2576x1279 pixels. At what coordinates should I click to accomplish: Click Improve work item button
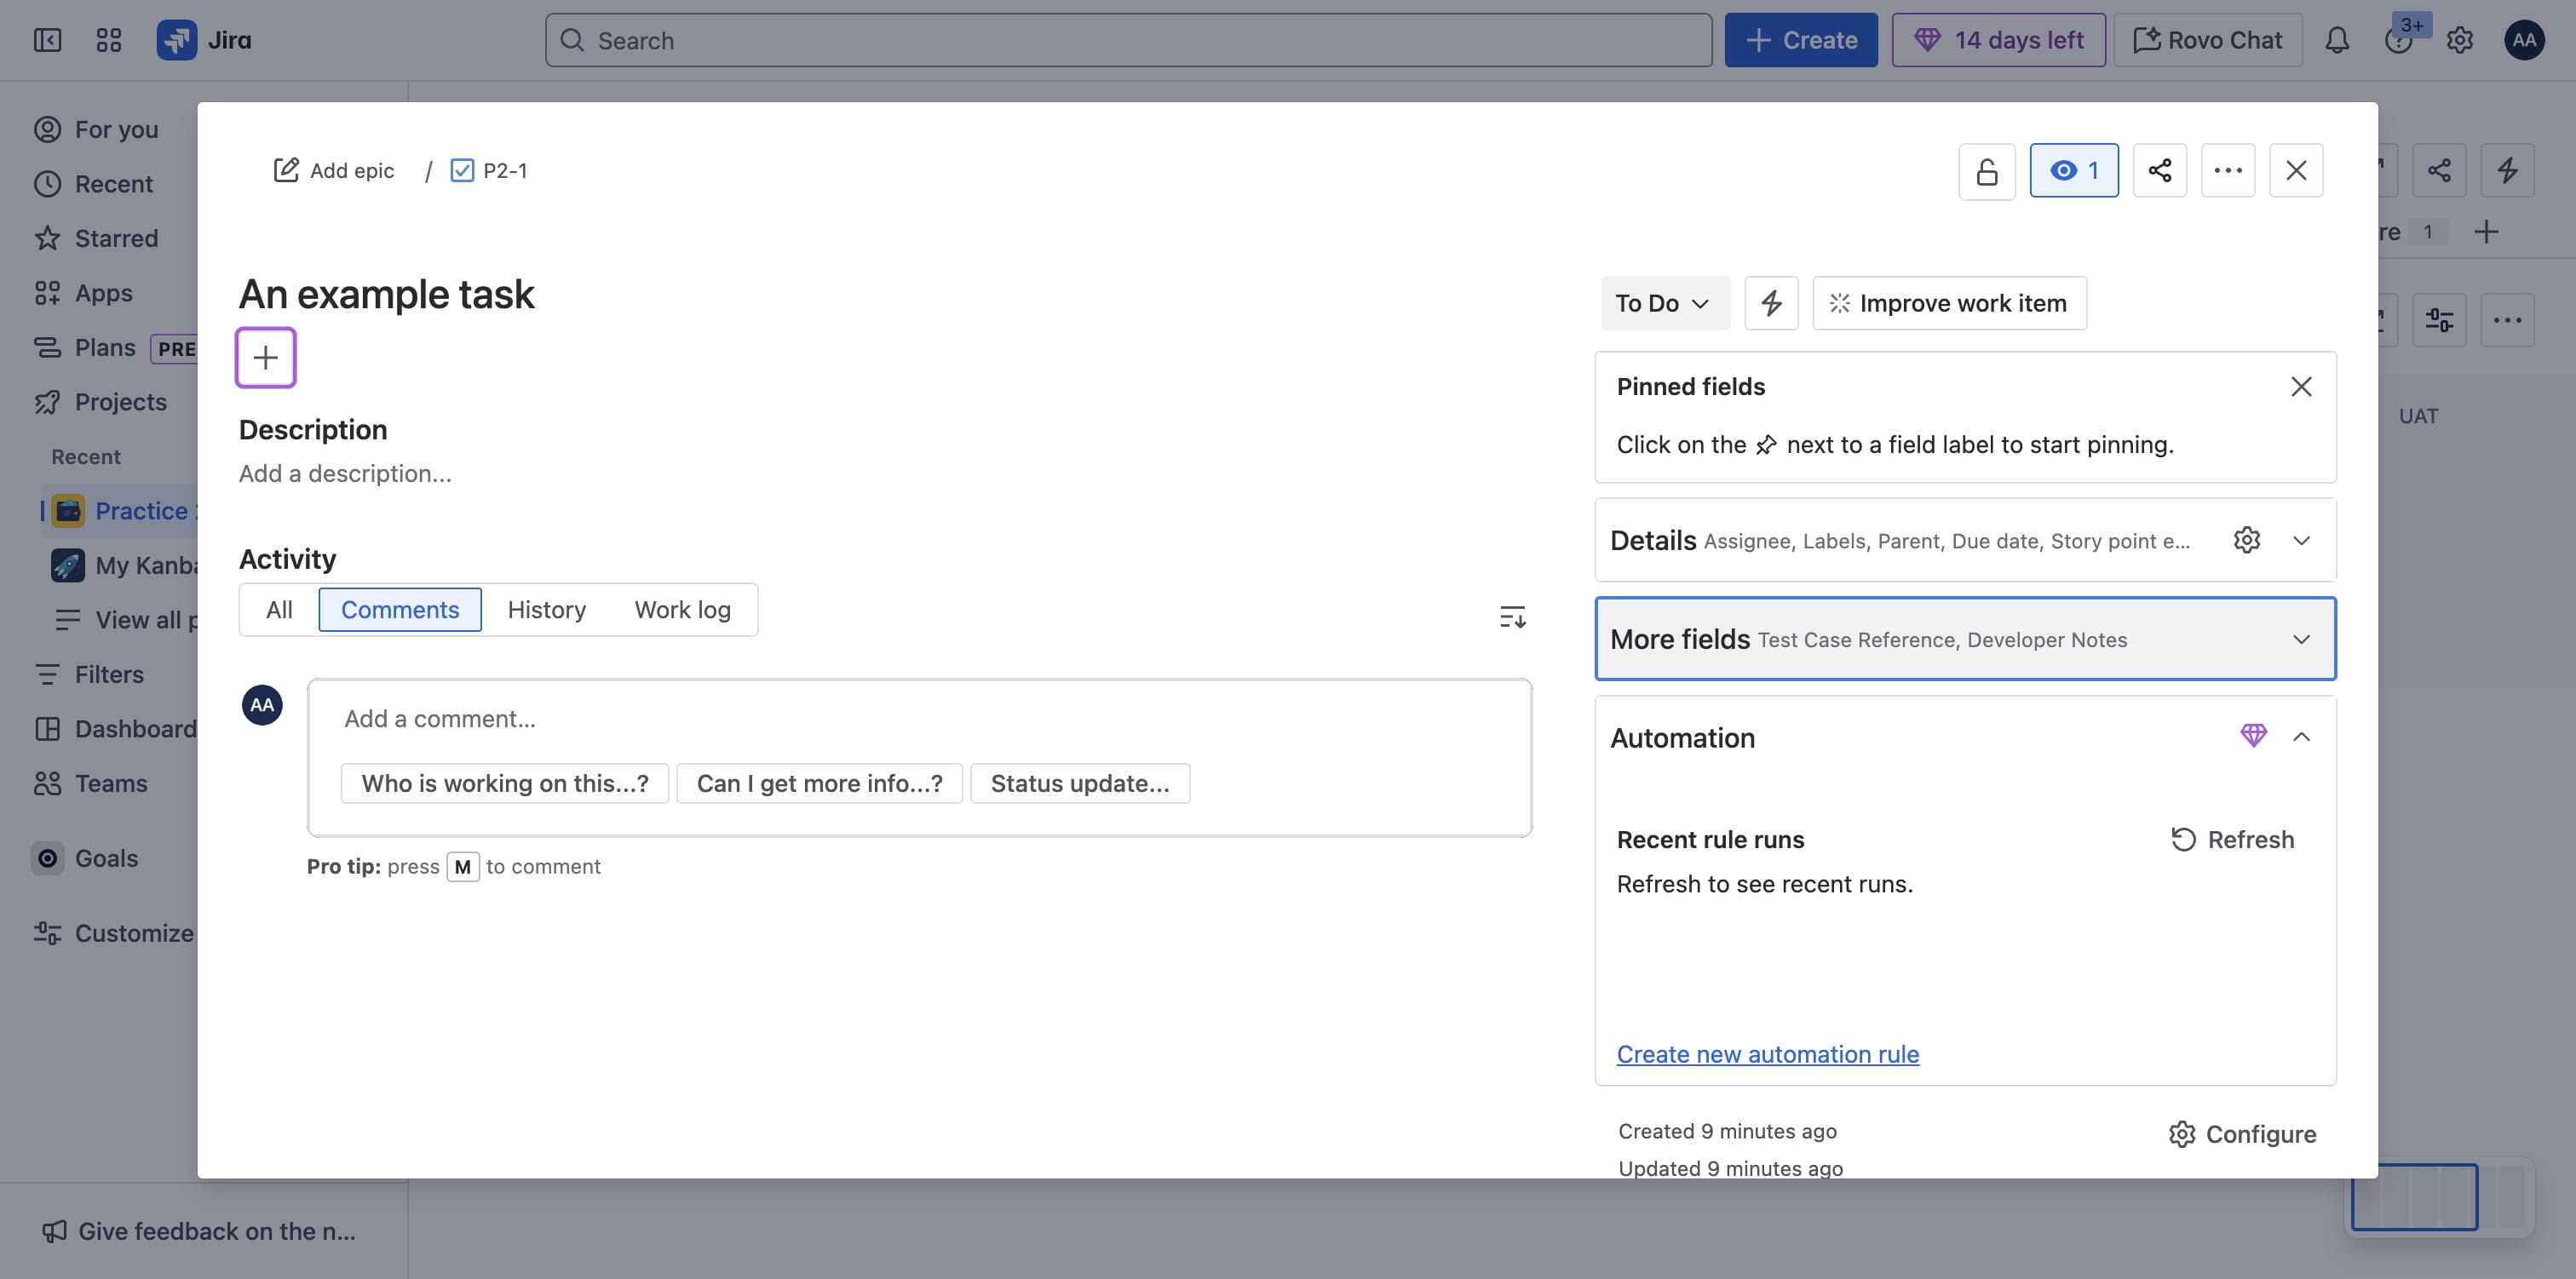(x=1949, y=303)
